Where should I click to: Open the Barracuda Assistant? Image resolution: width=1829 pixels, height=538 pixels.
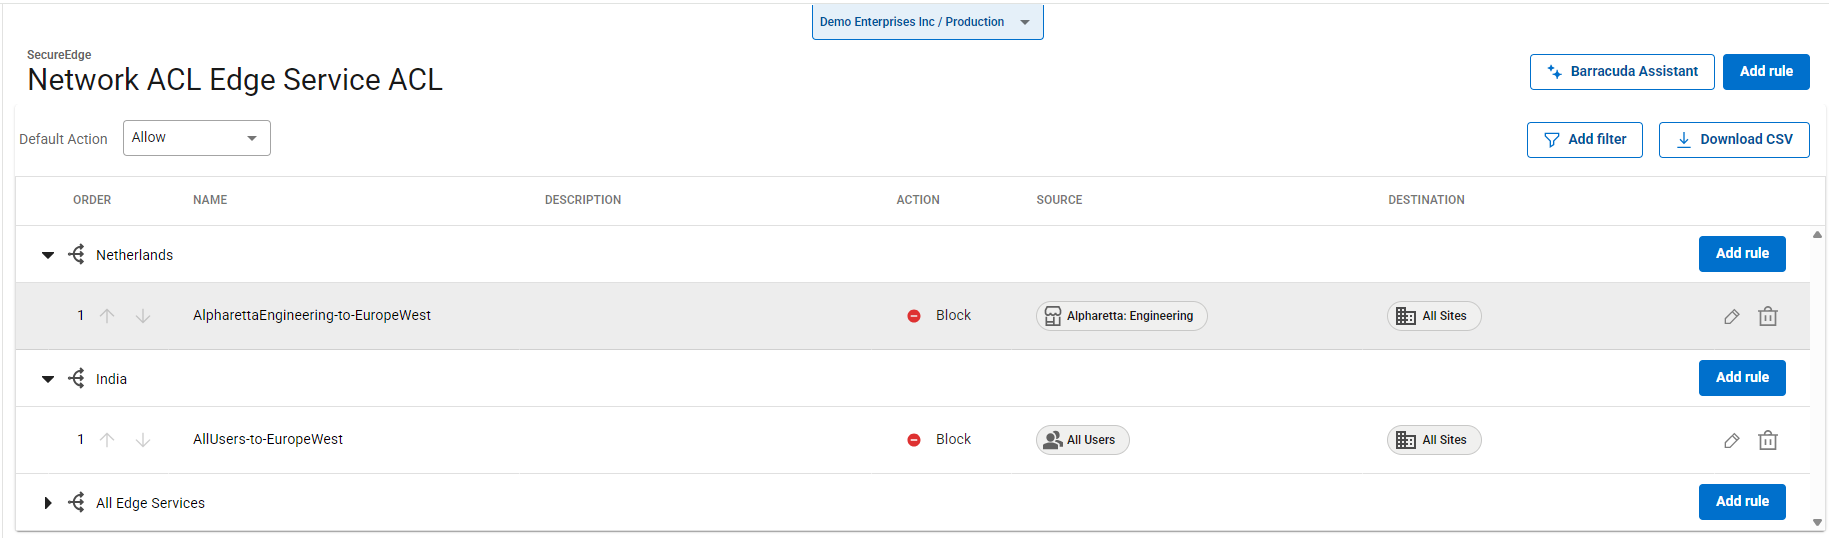click(1621, 72)
